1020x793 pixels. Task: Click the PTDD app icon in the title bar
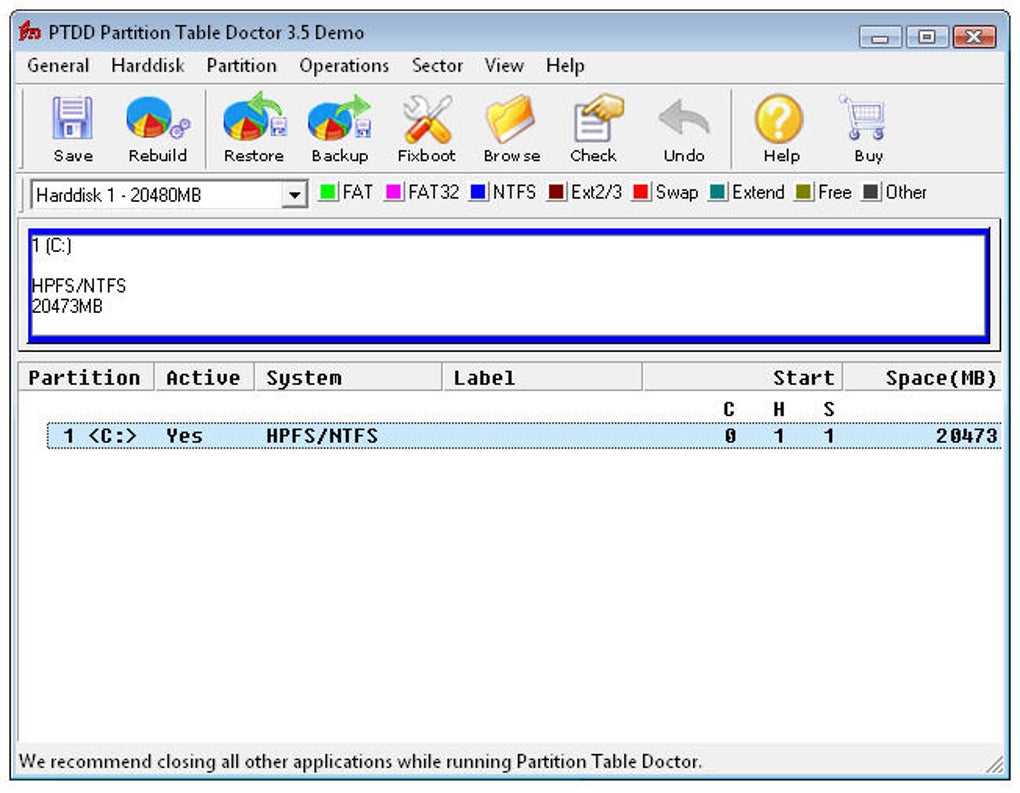(x=29, y=31)
